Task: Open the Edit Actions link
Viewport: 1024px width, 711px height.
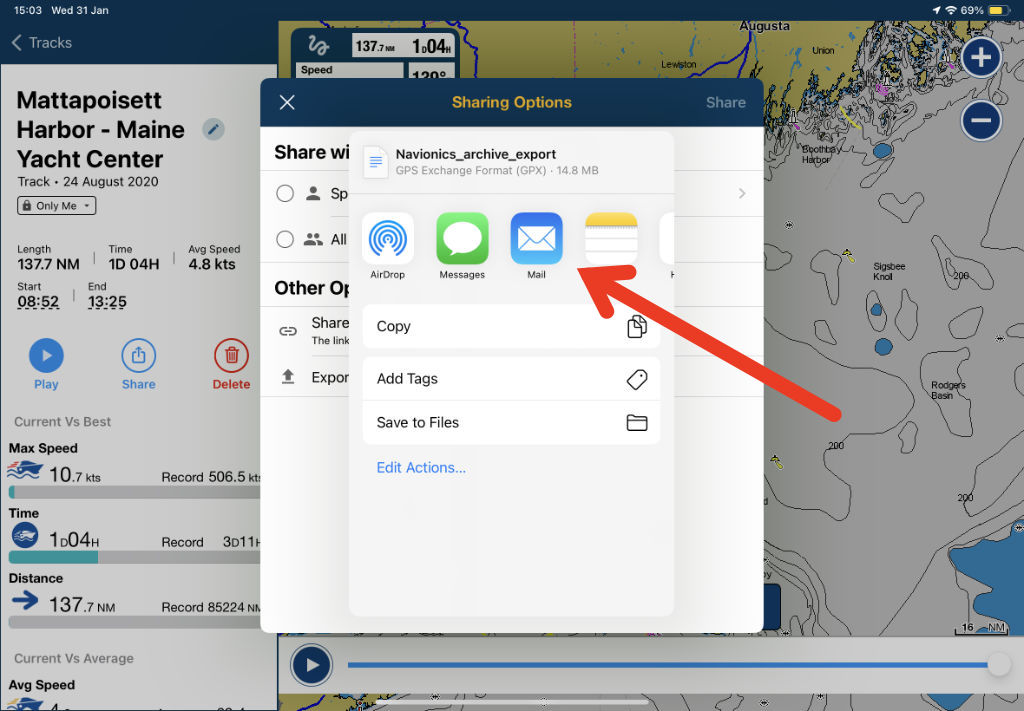Action: 421,467
